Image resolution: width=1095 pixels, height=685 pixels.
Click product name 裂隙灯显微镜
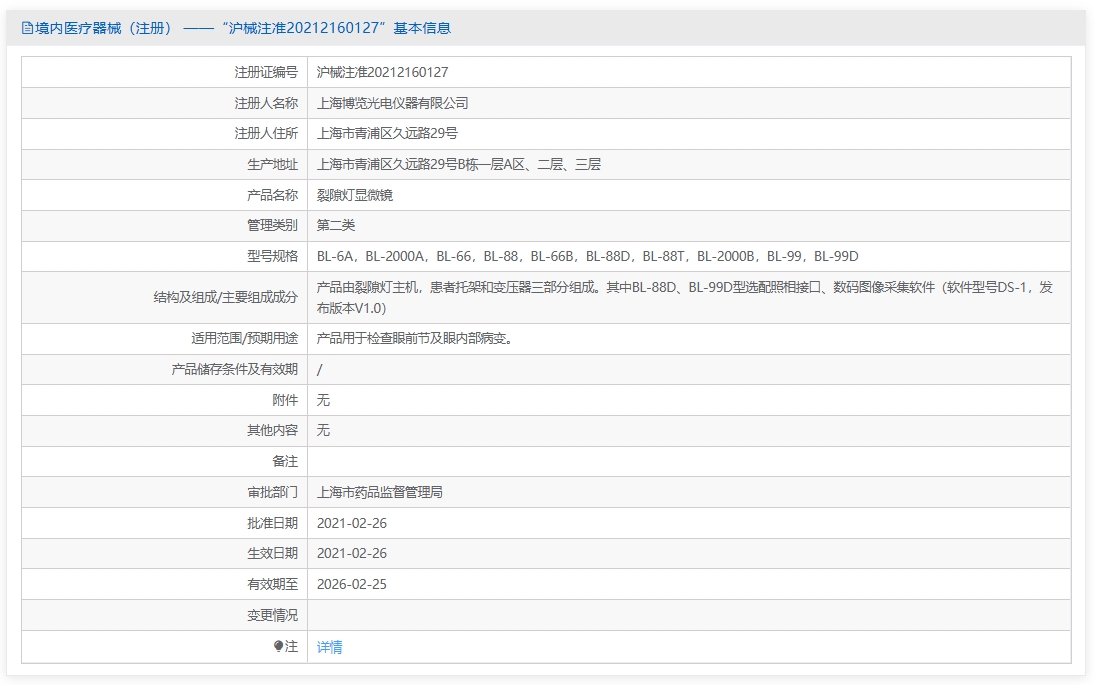coord(355,195)
